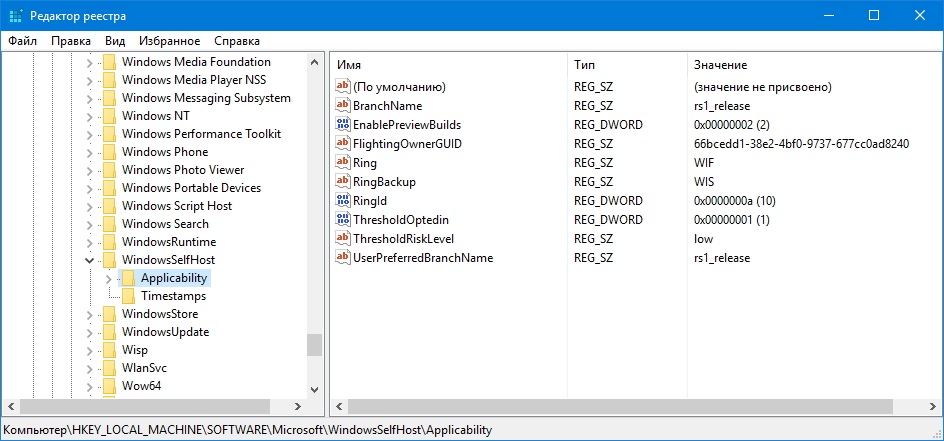Screen dimensions: 944x441
Task: Open the Вид menu
Action: pyautogui.click(x=115, y=41)
